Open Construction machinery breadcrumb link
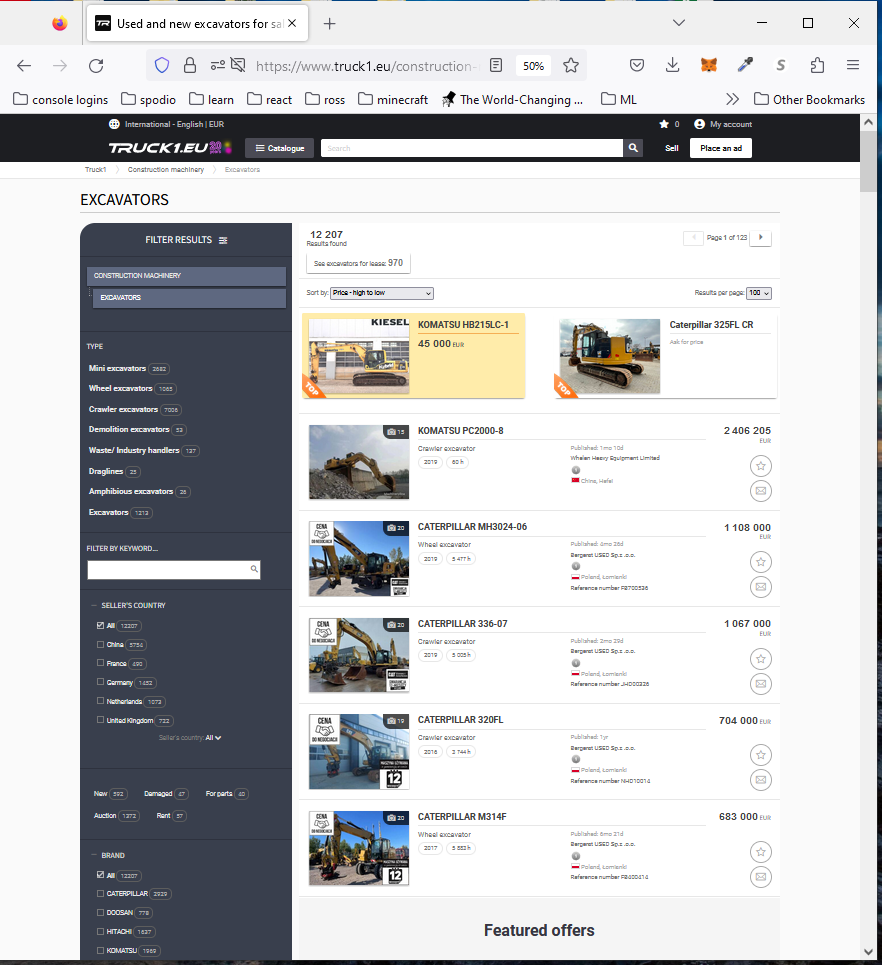Image resolution: width=882 pixels, height=965 pixels. (x=166, y=169)
